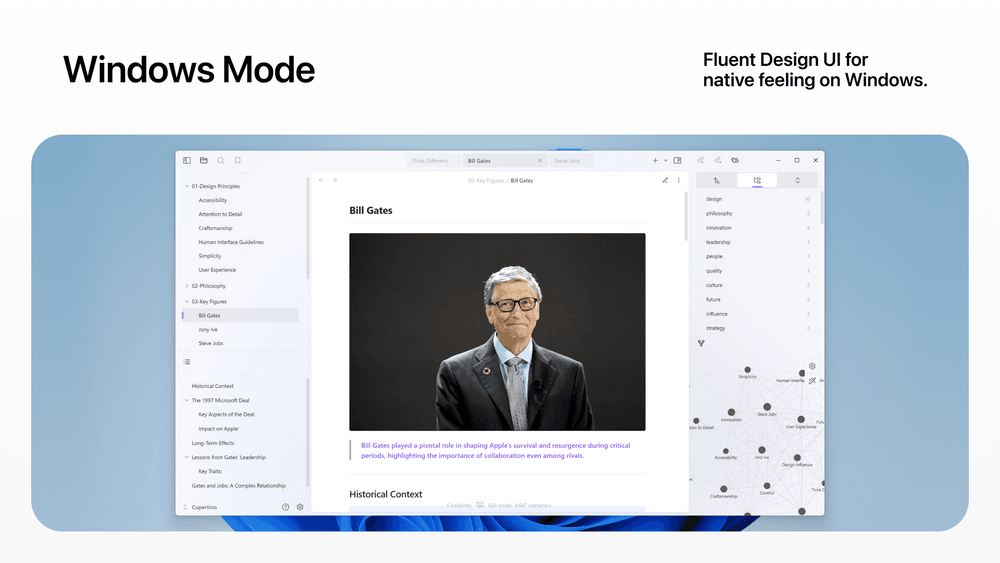
Task: Click the outline list icon
Action: 187,362
